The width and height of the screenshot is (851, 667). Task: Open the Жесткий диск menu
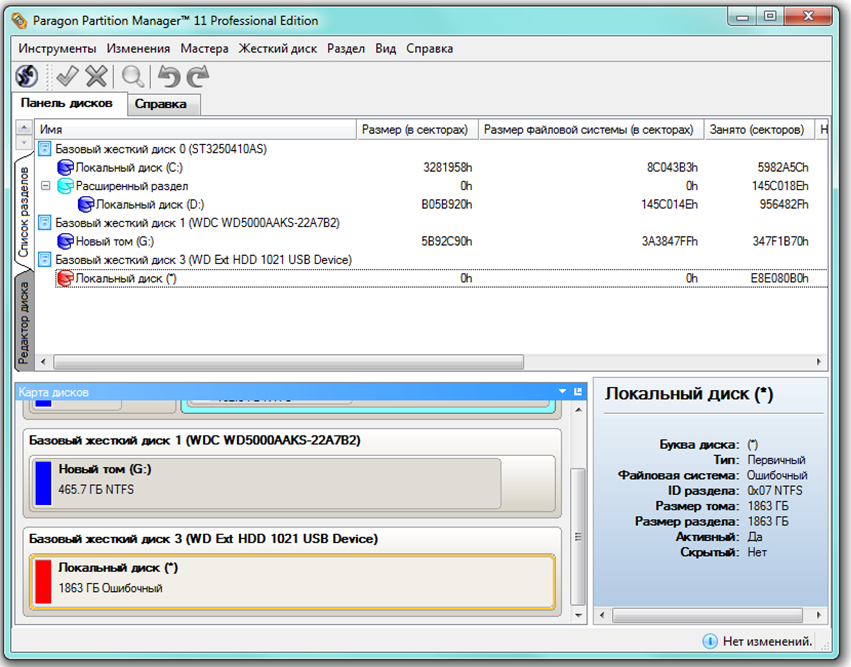[278, 48]
